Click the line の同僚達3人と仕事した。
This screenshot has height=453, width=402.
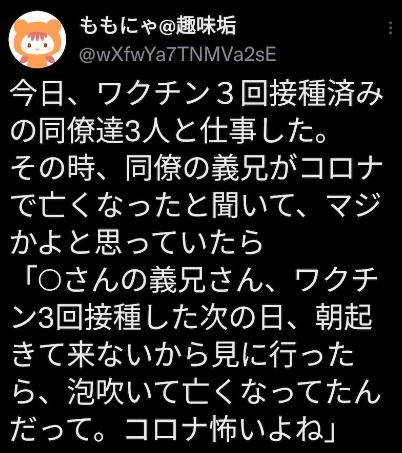[x=168, y=131]
